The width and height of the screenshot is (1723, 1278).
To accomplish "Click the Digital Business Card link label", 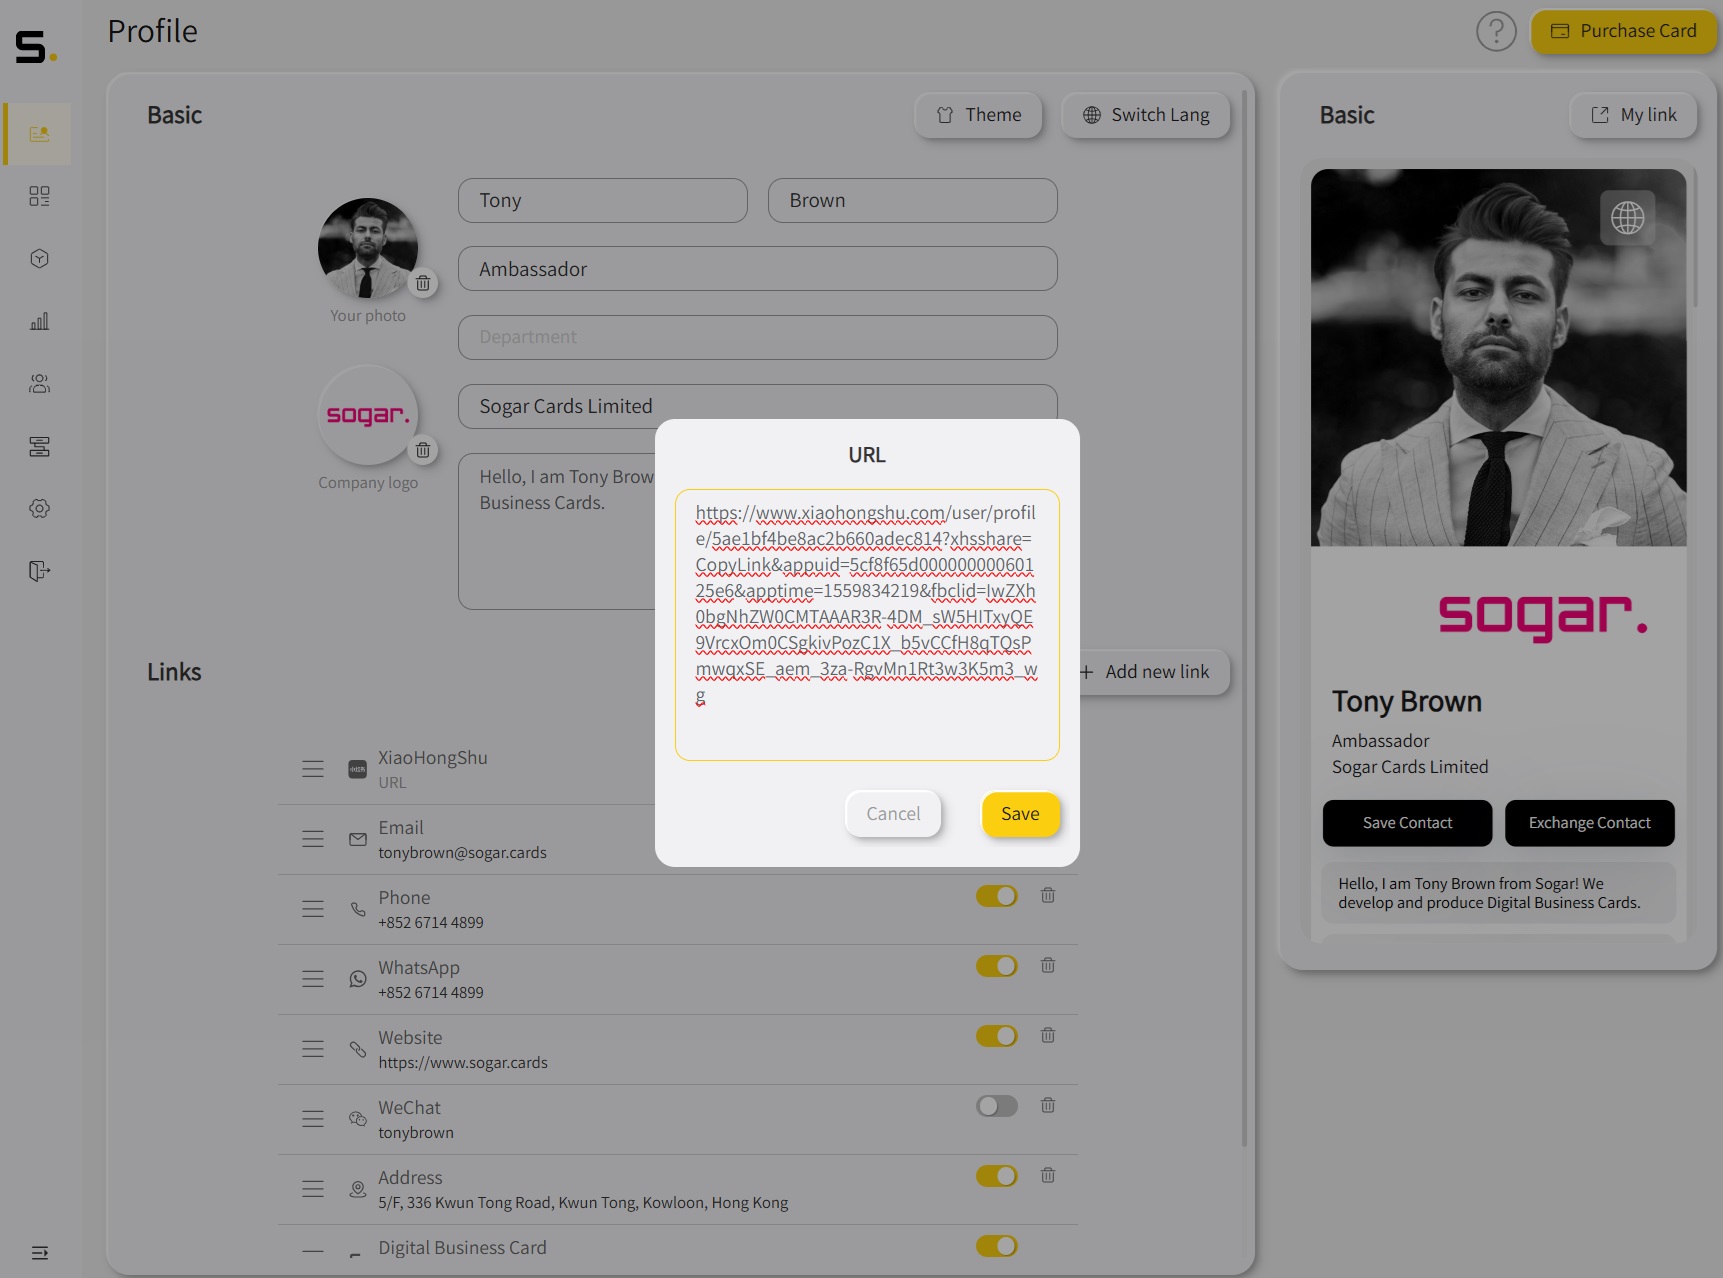I will [462, 1248].
